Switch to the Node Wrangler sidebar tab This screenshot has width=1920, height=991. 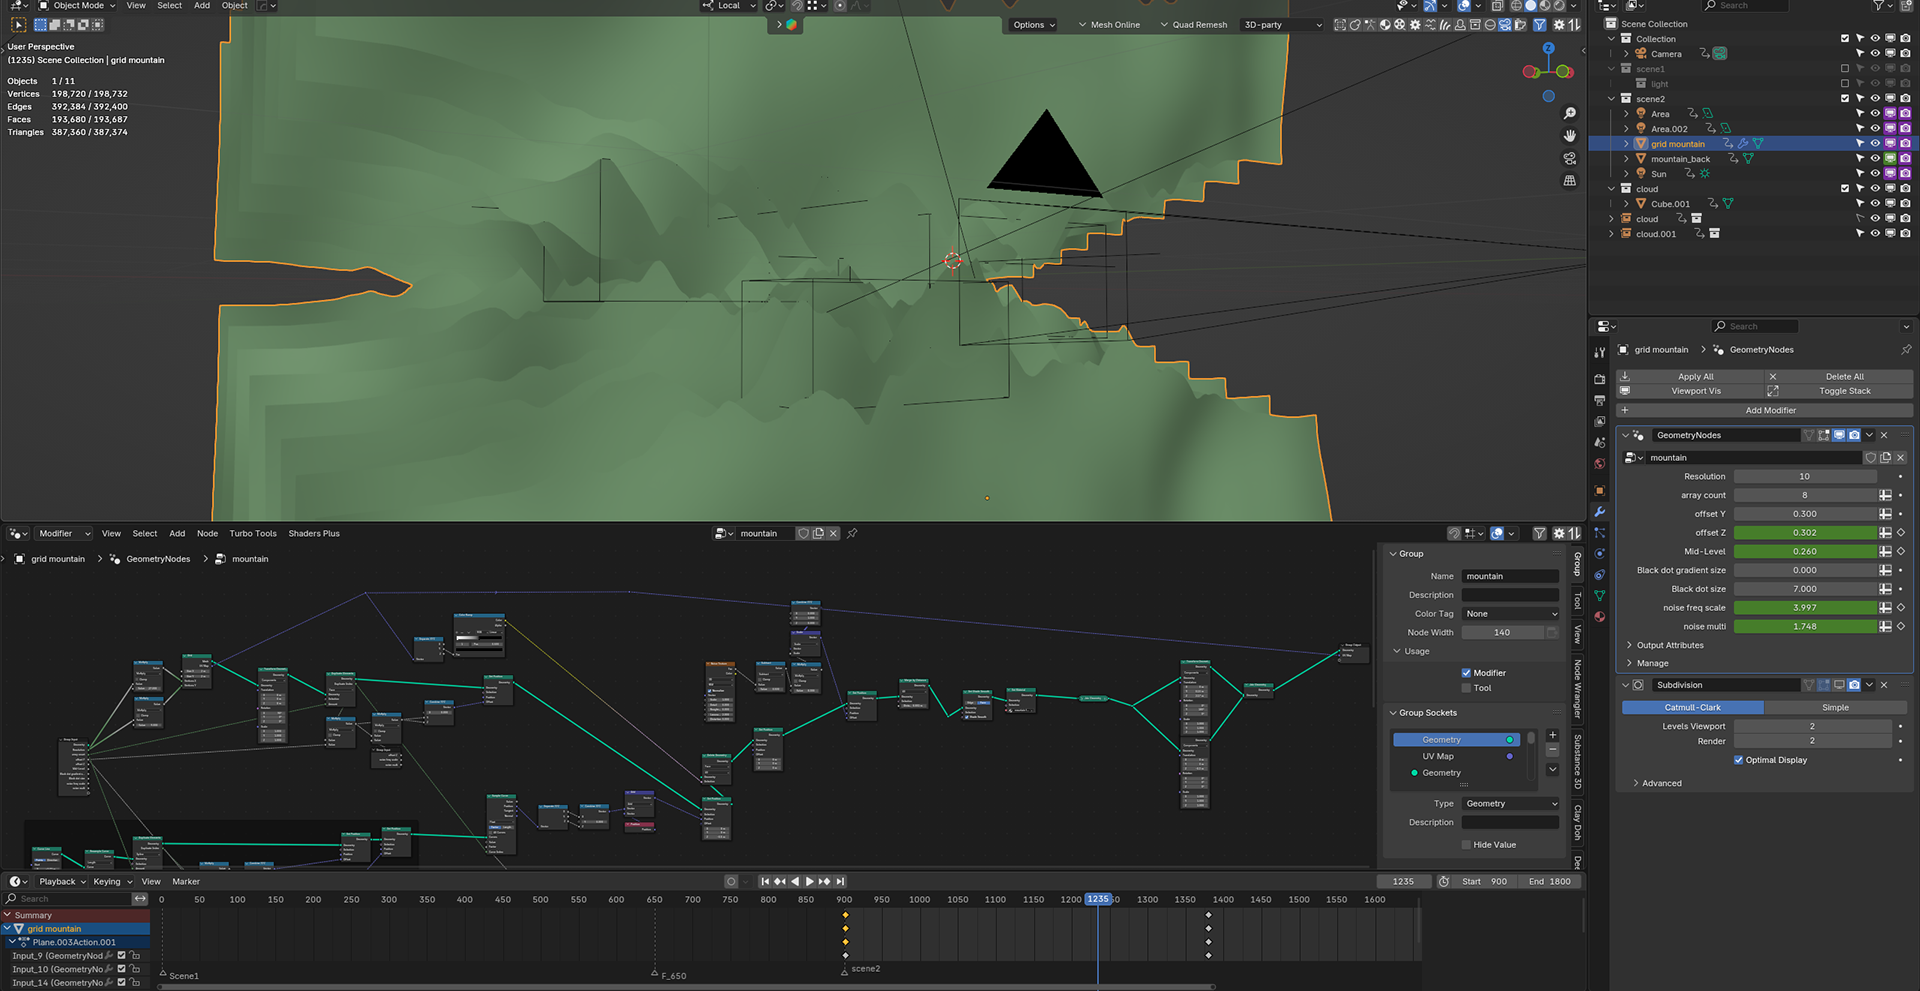(x=1577, y=689)
